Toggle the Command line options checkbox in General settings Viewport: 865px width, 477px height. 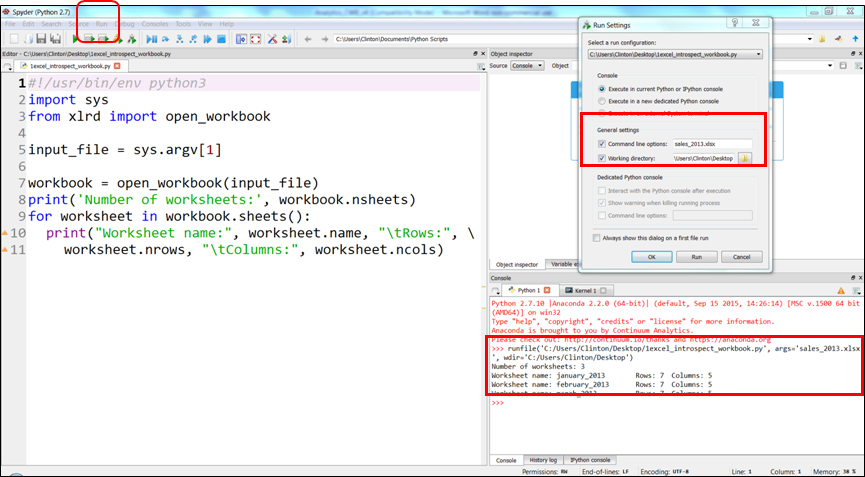point(601,144)
